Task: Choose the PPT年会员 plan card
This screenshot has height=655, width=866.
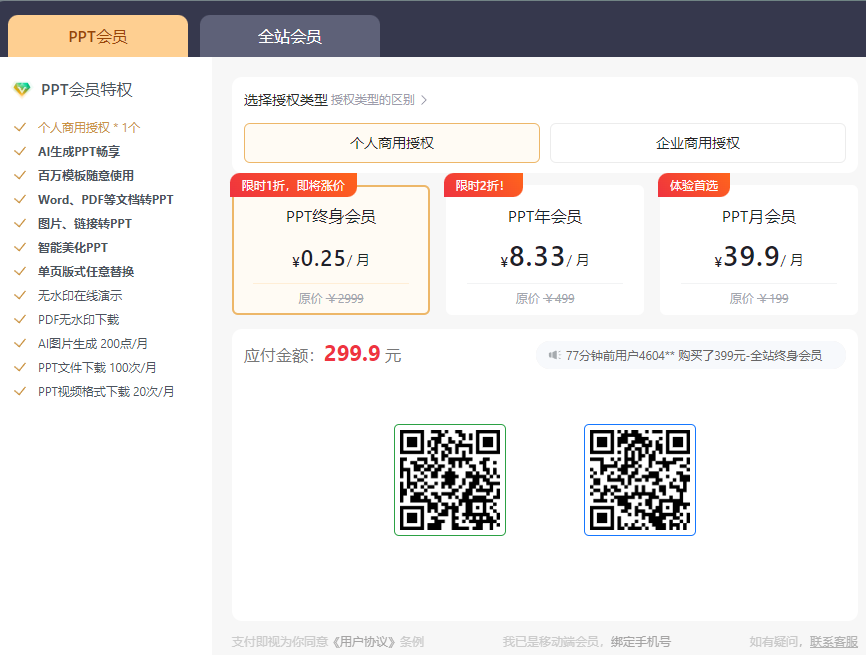Action: point(545,250)
